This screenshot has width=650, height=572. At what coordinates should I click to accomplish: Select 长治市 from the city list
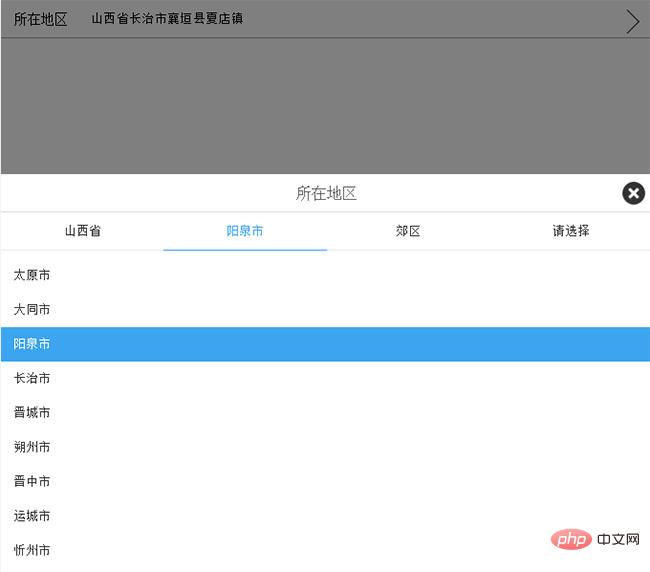pos(325,378)
